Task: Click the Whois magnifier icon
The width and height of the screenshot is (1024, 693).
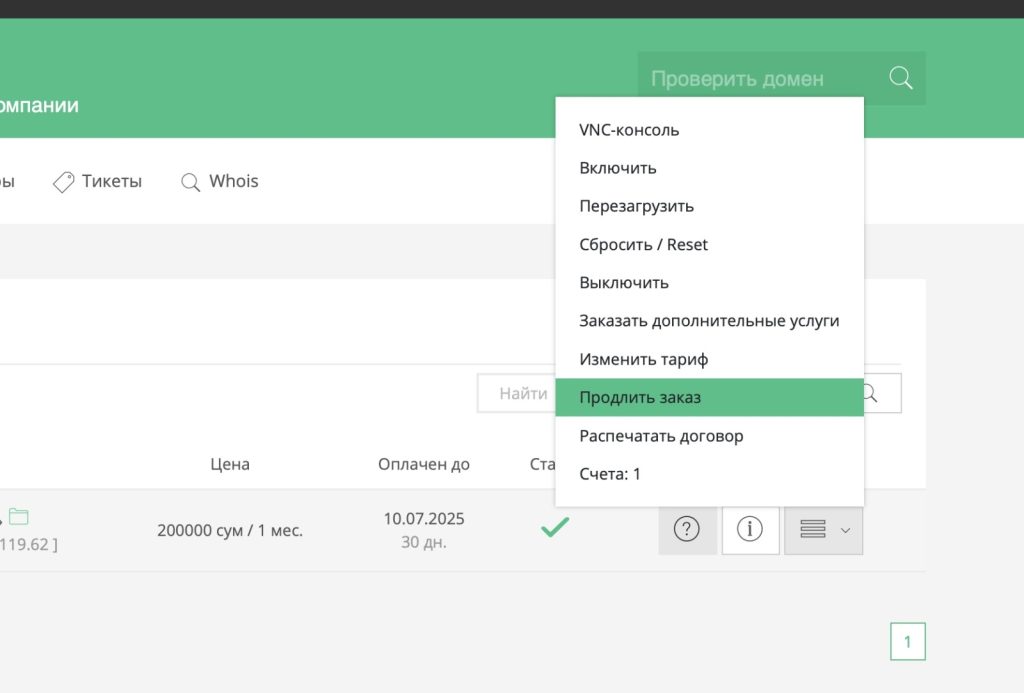Action: (x=190, y=182)
